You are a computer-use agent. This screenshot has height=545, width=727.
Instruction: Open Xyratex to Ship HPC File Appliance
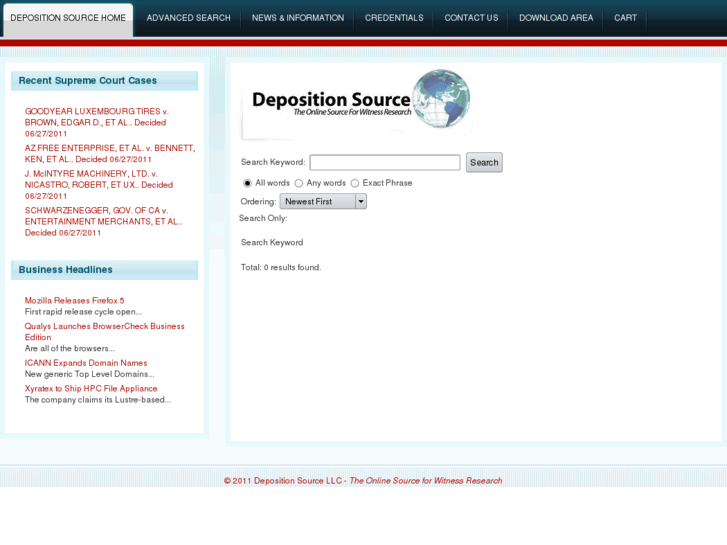[91, 389]
